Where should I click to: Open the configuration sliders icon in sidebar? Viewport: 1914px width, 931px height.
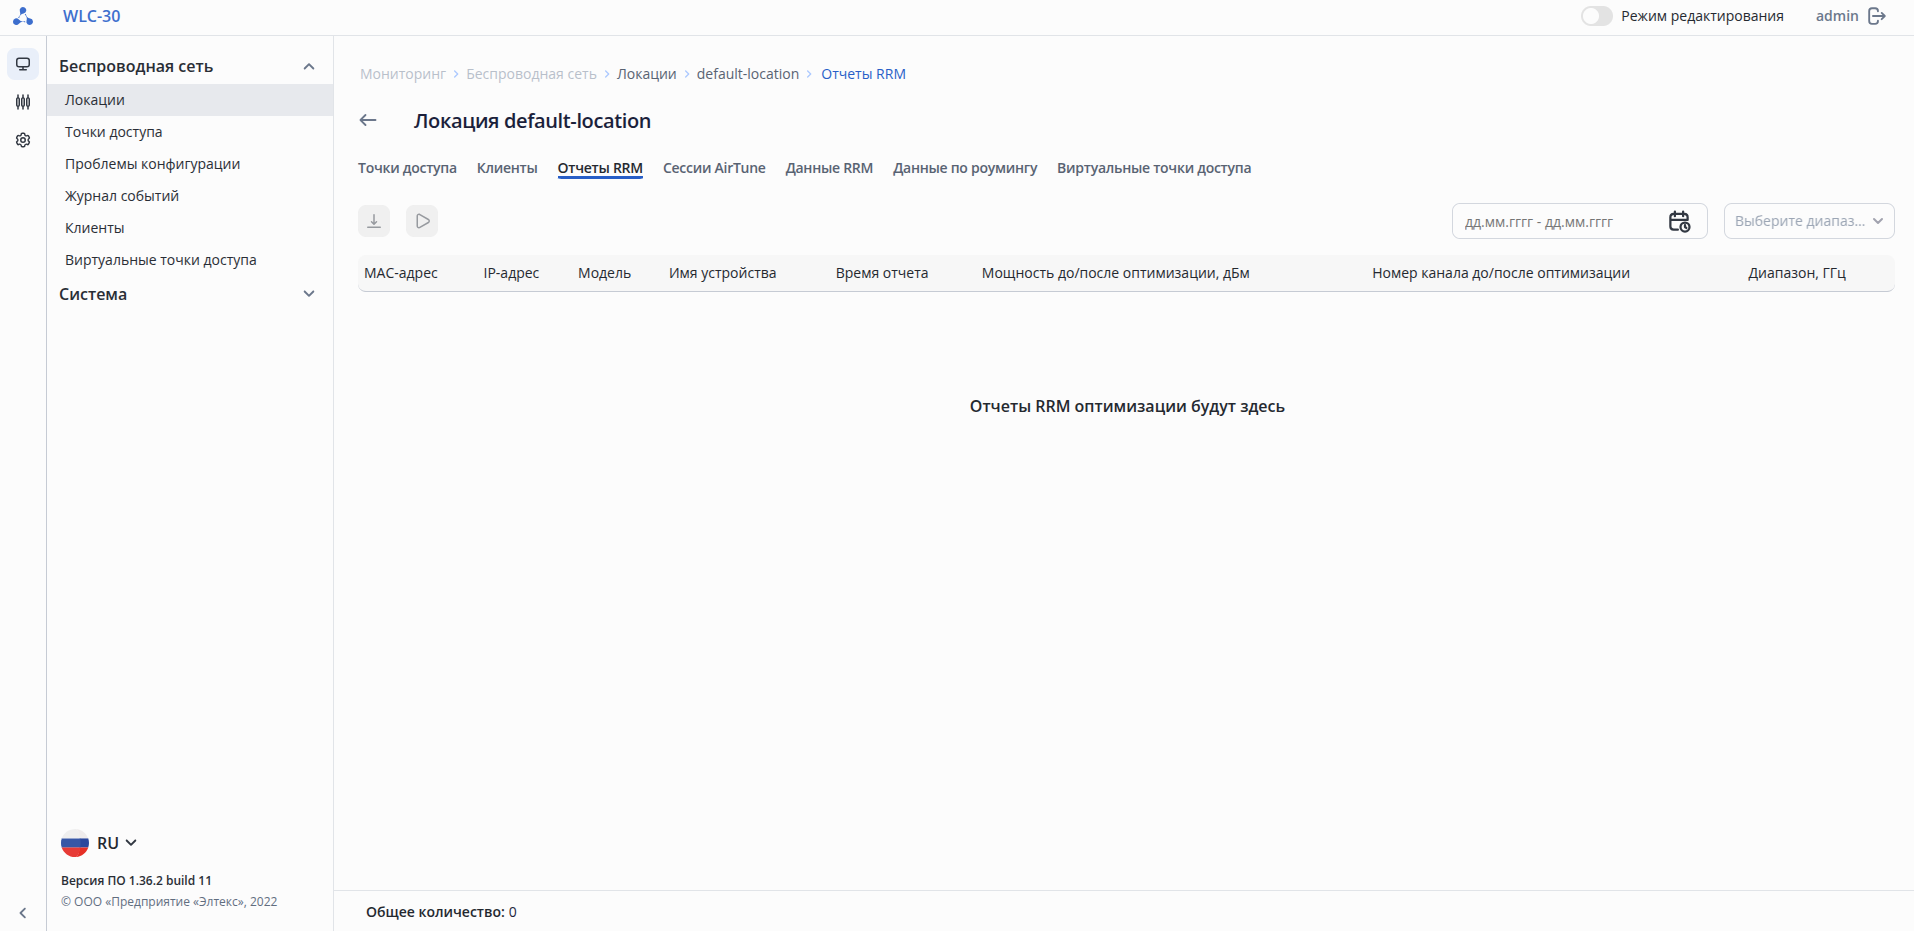pos(23,102)
